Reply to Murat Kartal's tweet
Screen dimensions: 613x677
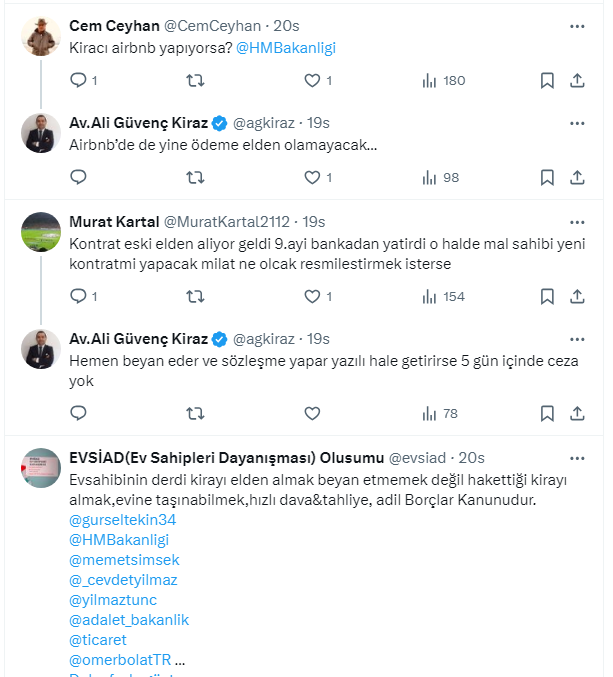point(79,296)
